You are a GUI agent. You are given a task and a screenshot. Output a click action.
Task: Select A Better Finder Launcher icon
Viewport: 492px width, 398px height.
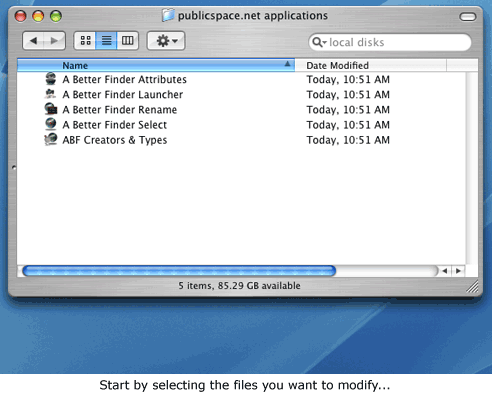pos(51,94)
